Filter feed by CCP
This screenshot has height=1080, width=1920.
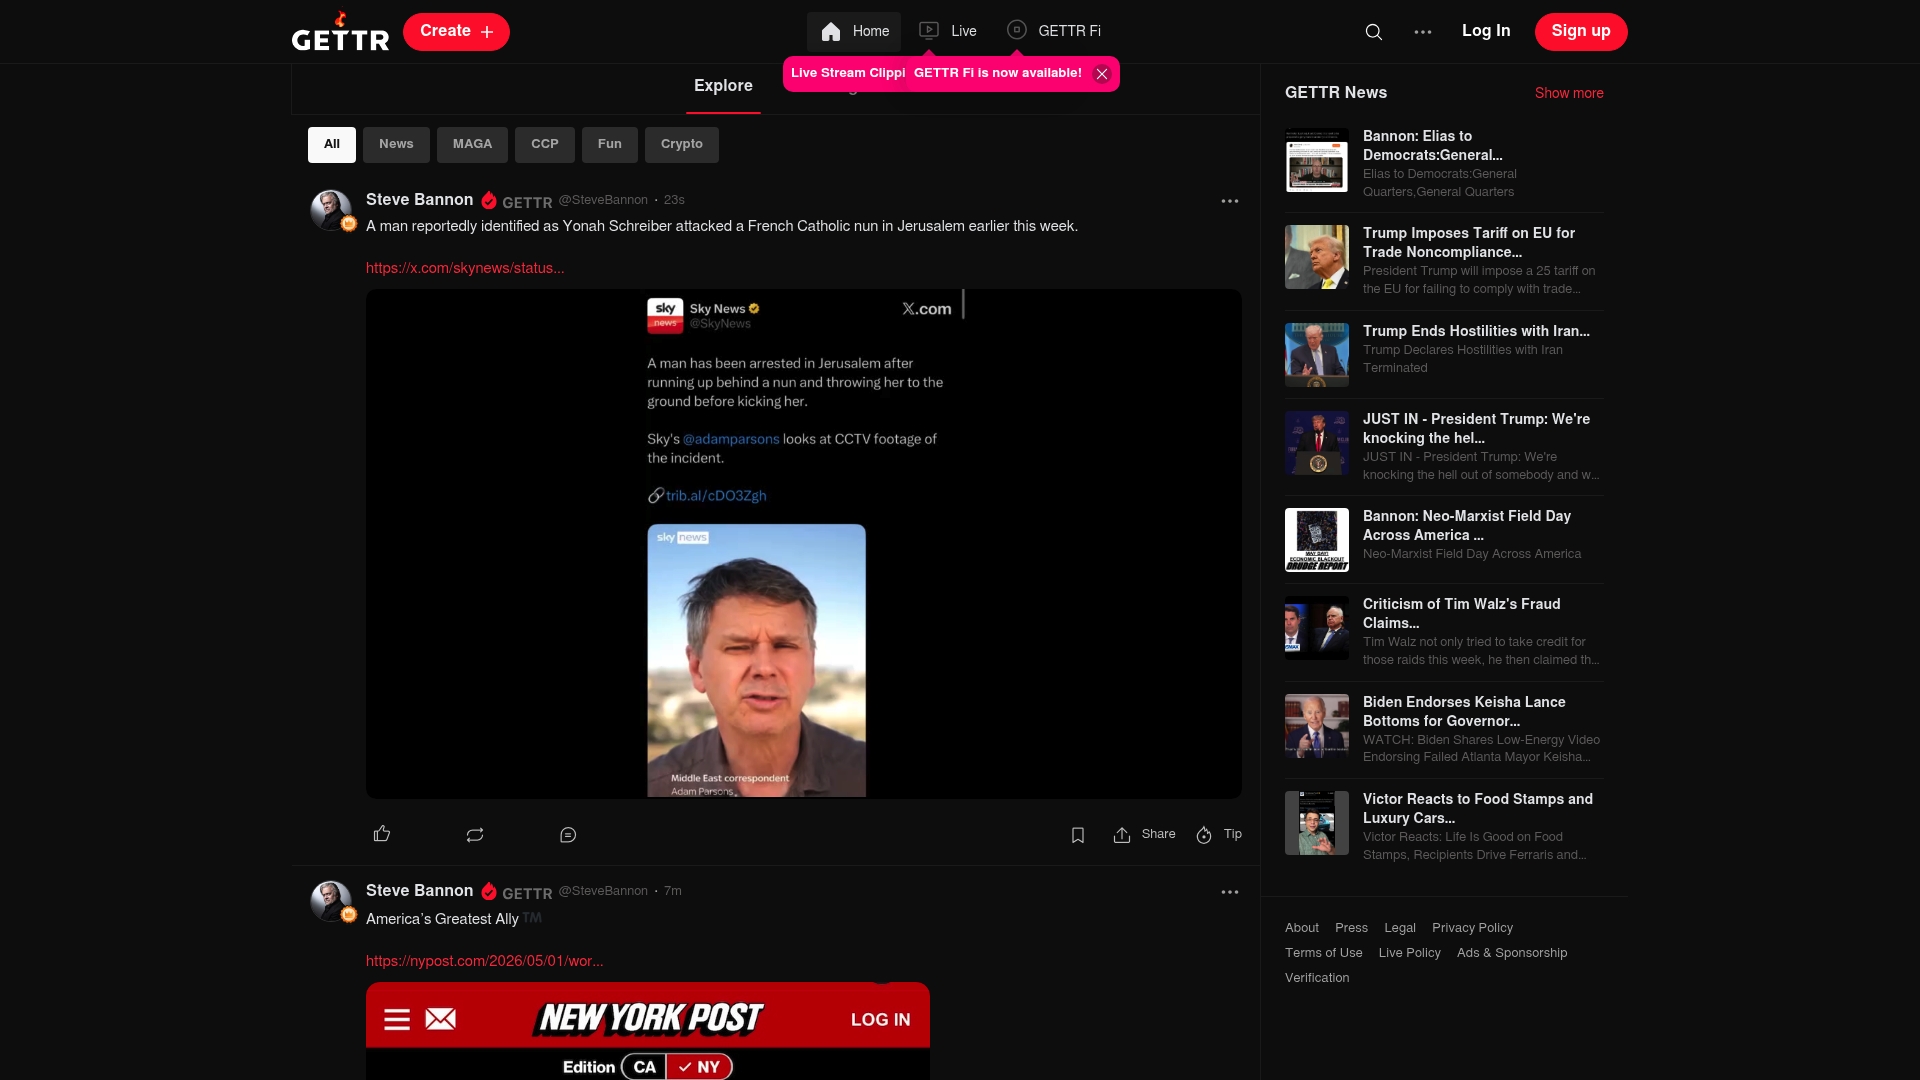(545, 144)
